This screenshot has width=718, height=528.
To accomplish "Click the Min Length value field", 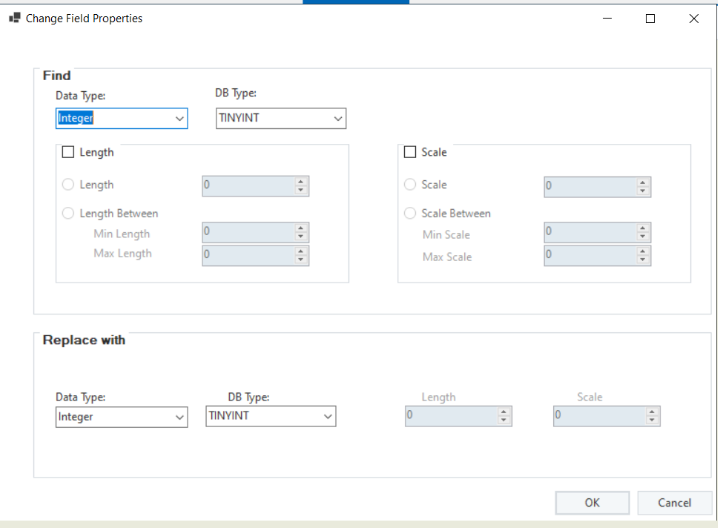I will pos(247,232).
